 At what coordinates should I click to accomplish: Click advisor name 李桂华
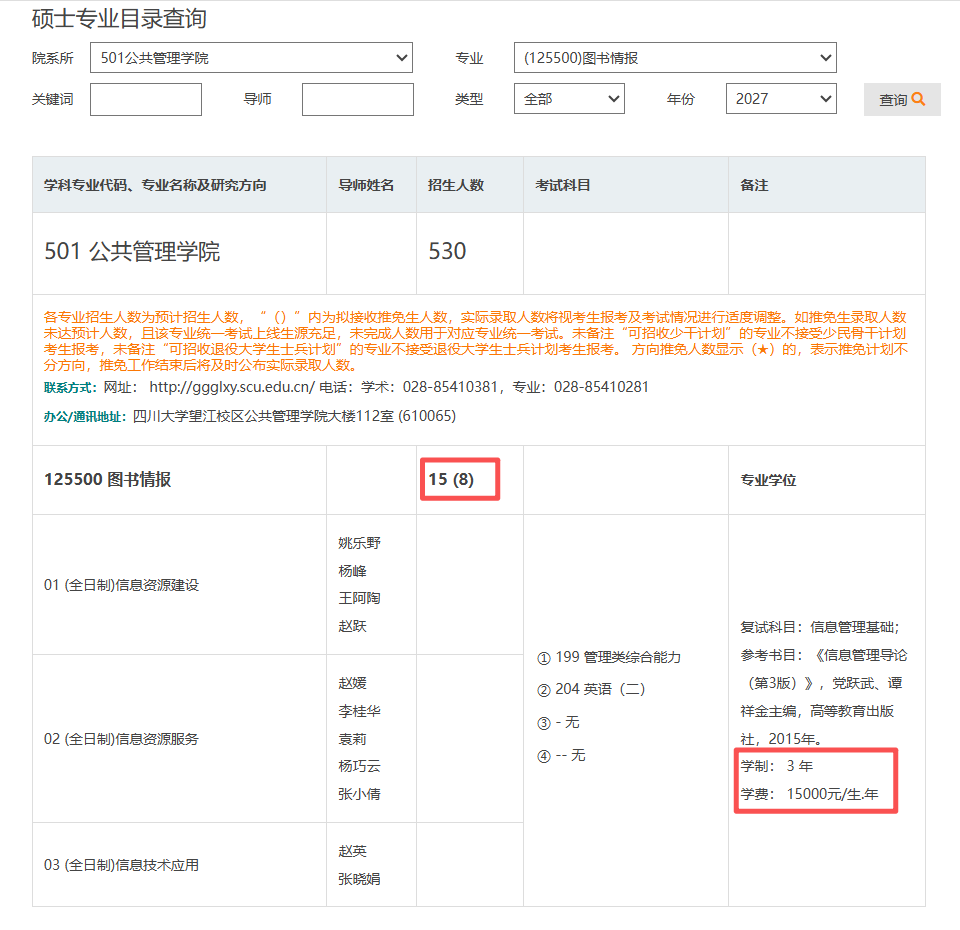[359, 711]
